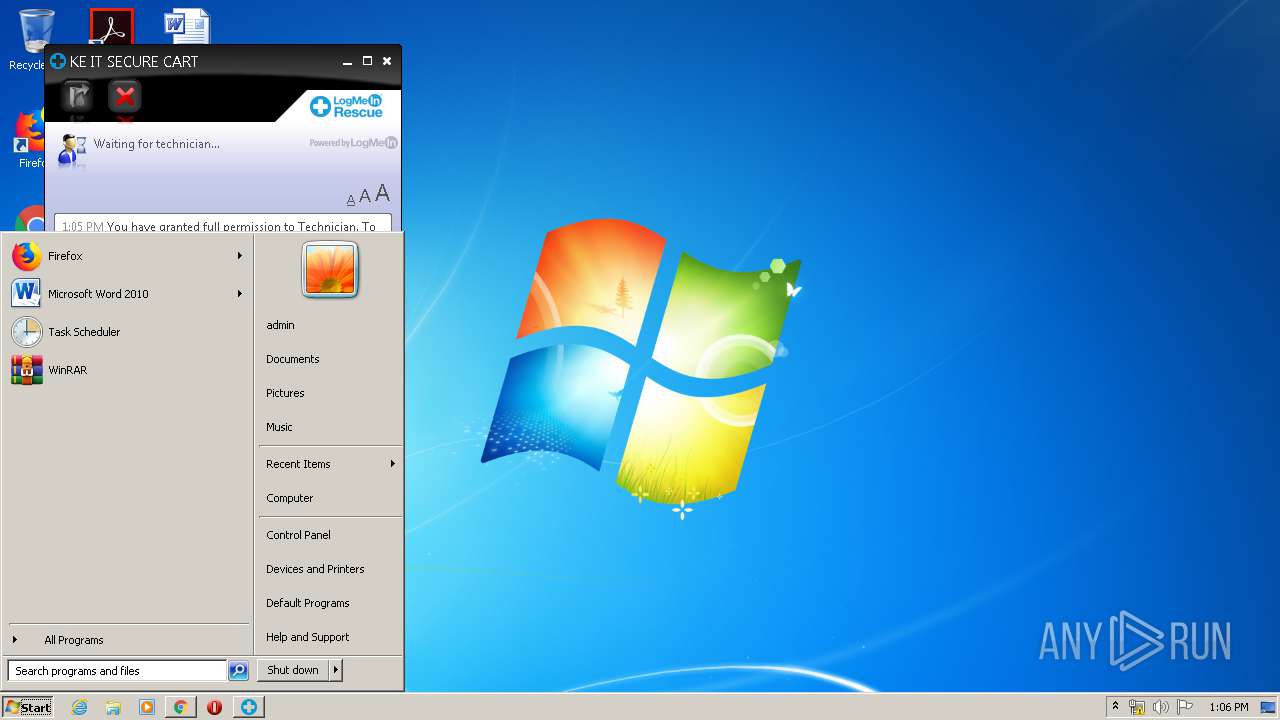This screenshot has width=1280, height=720.
Task: Expand Recent Items submenu arrow
Action: coord(393,464)
